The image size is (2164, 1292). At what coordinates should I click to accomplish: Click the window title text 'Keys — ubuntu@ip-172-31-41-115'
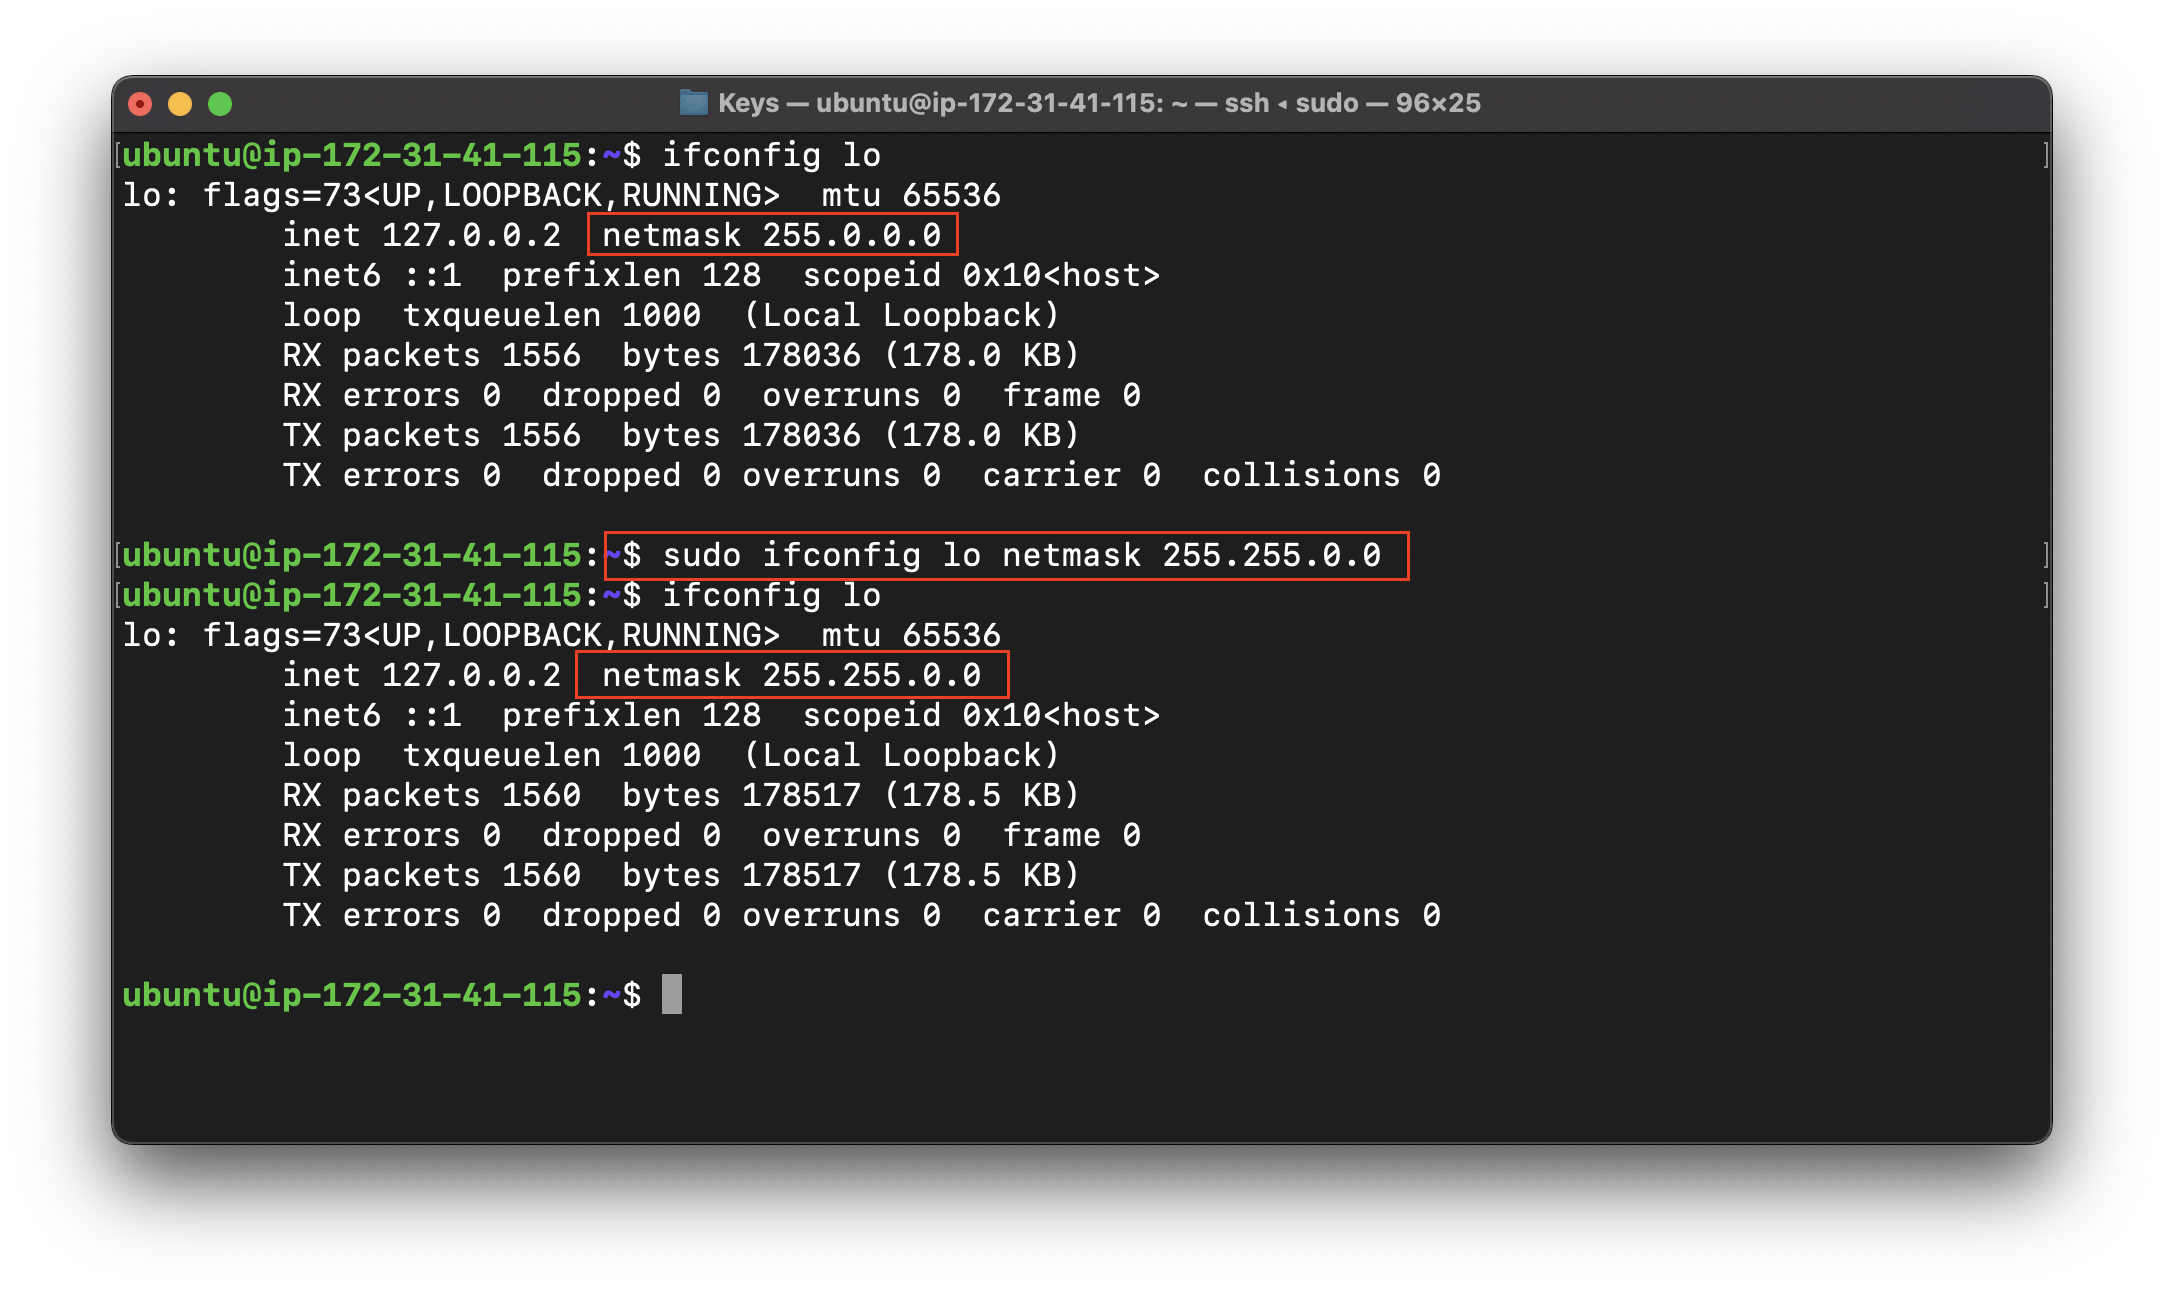[940, 103]
